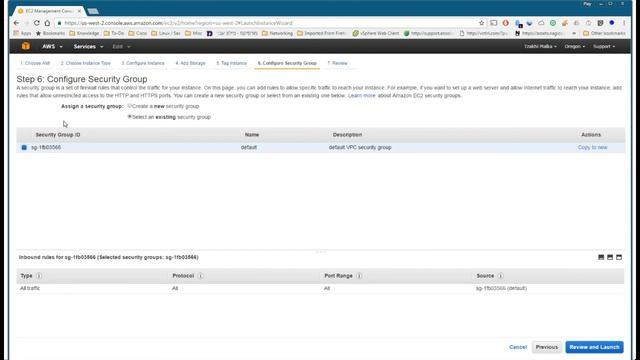Show info for Port Range column

pos(359,276)
